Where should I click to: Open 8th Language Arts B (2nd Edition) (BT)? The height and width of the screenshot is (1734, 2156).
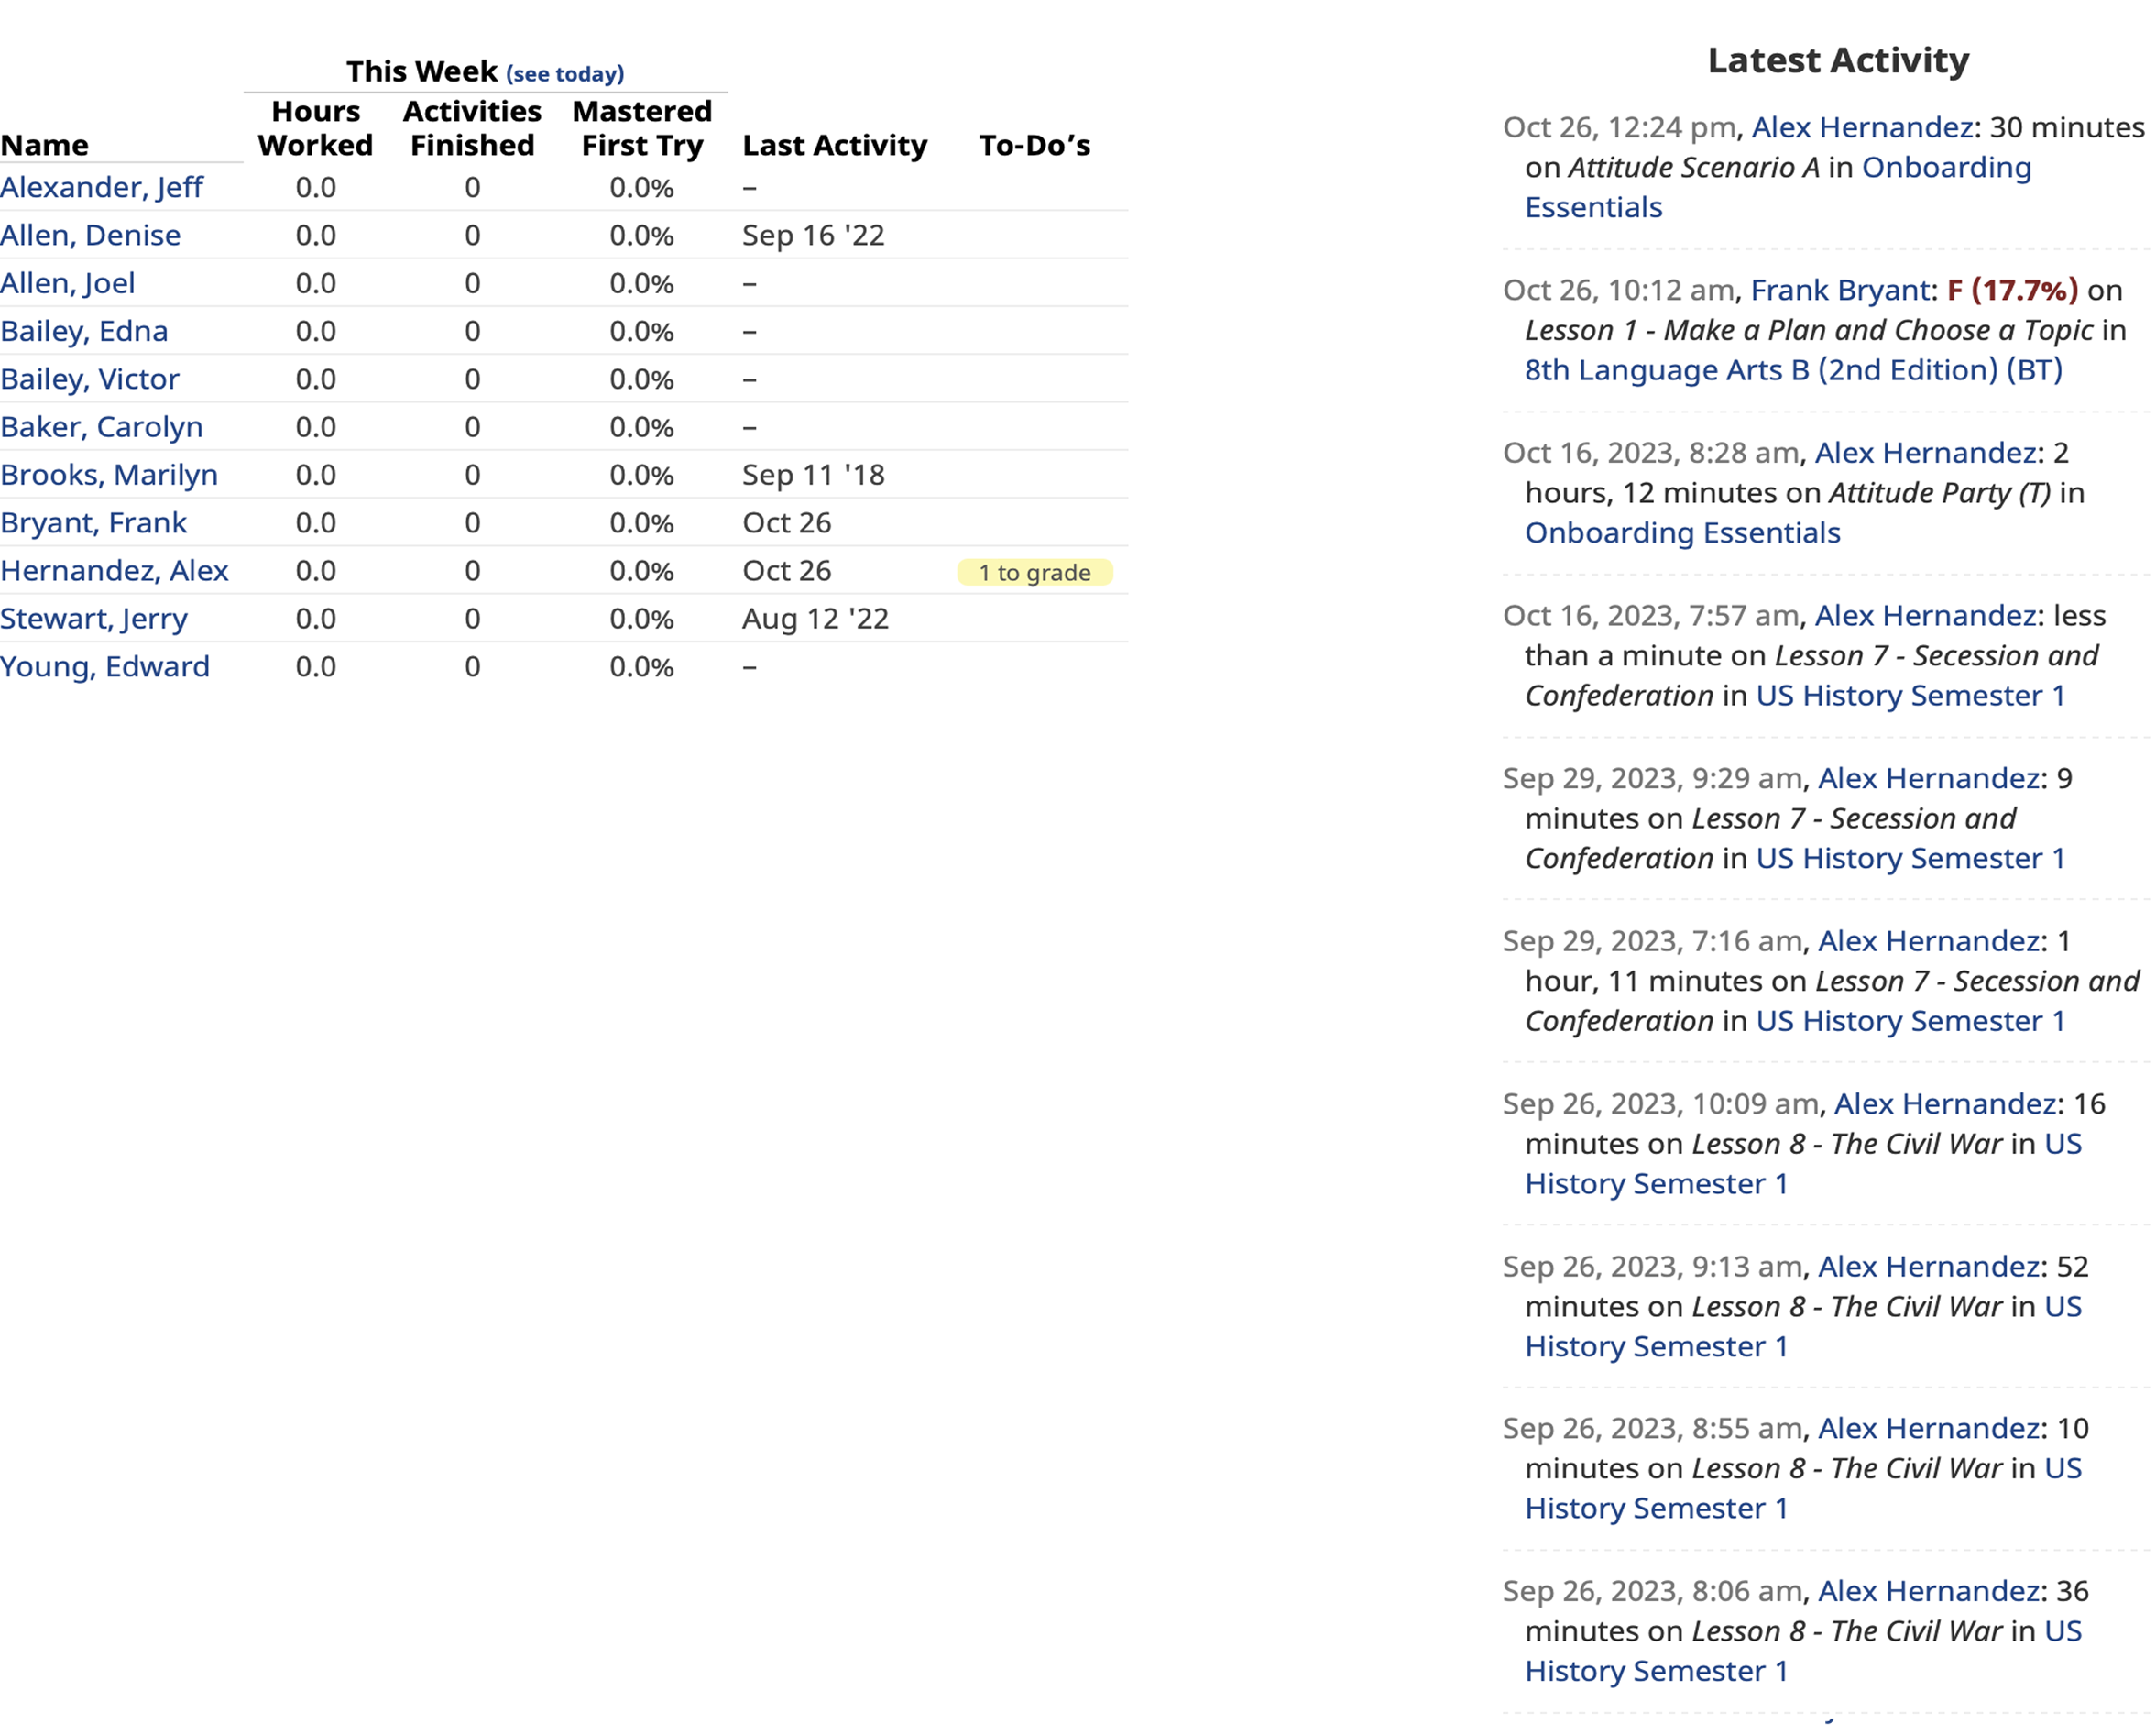pyautogui.click(x=1794, y=370)
